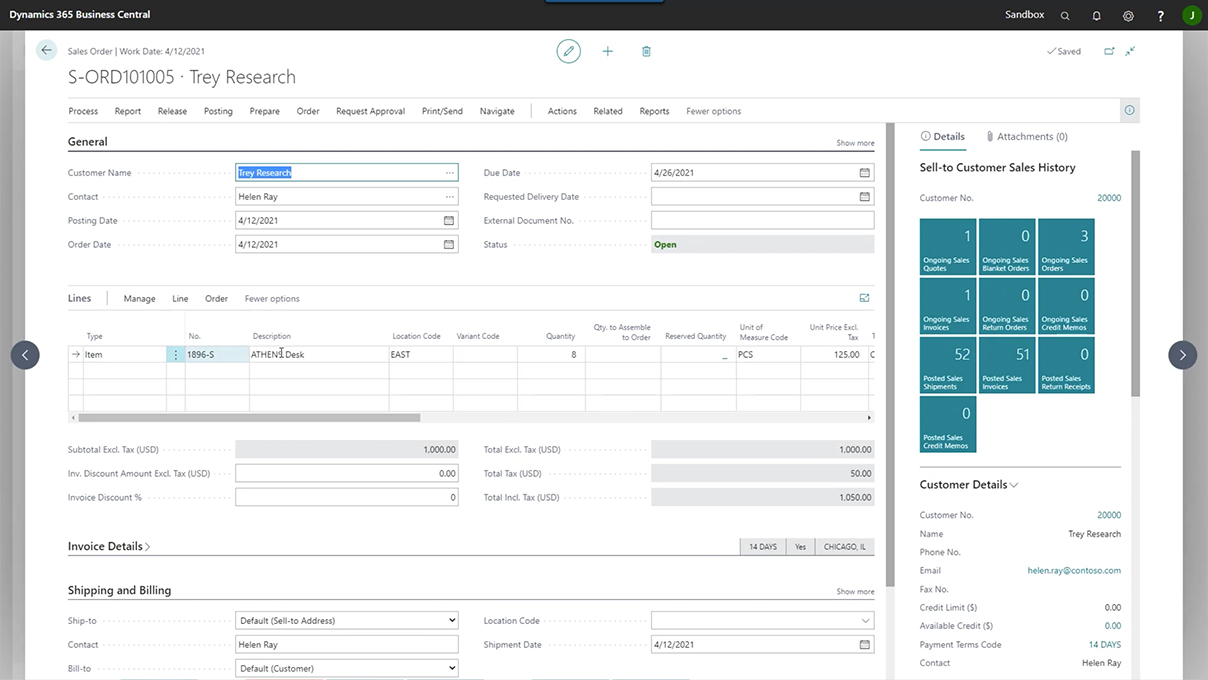Open the page in a new window
1208x680 pixels.
click(x=1109, y=51)
